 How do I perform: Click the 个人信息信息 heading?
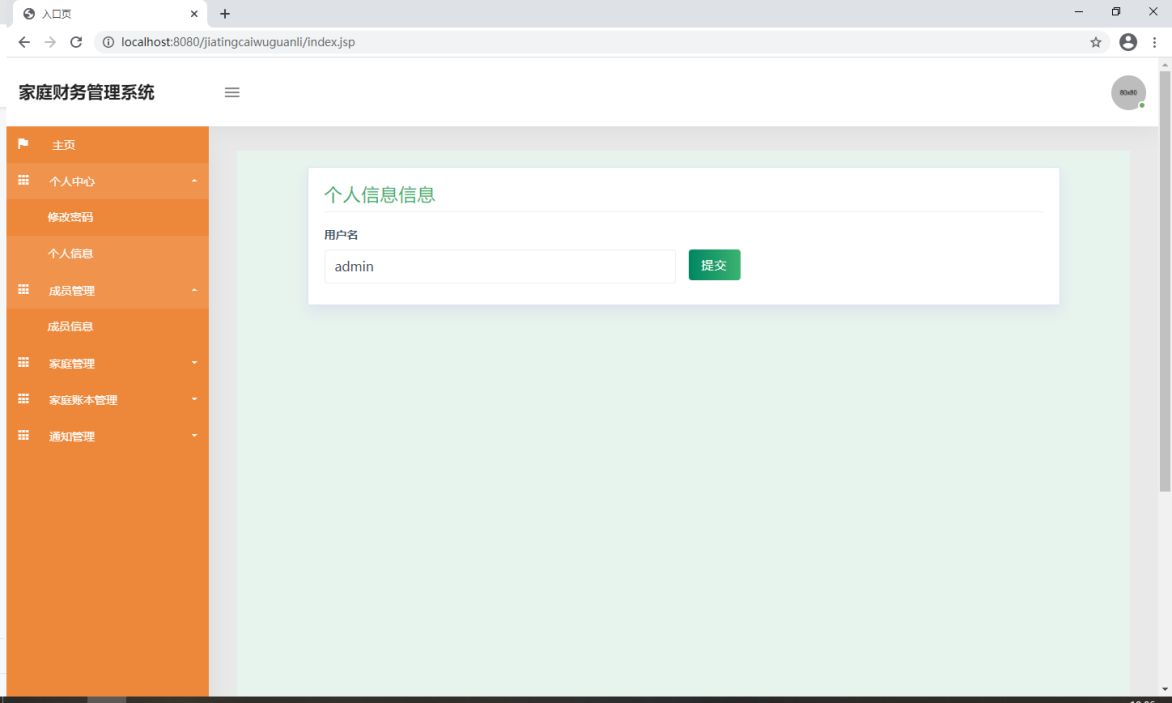tap(380, 195)
